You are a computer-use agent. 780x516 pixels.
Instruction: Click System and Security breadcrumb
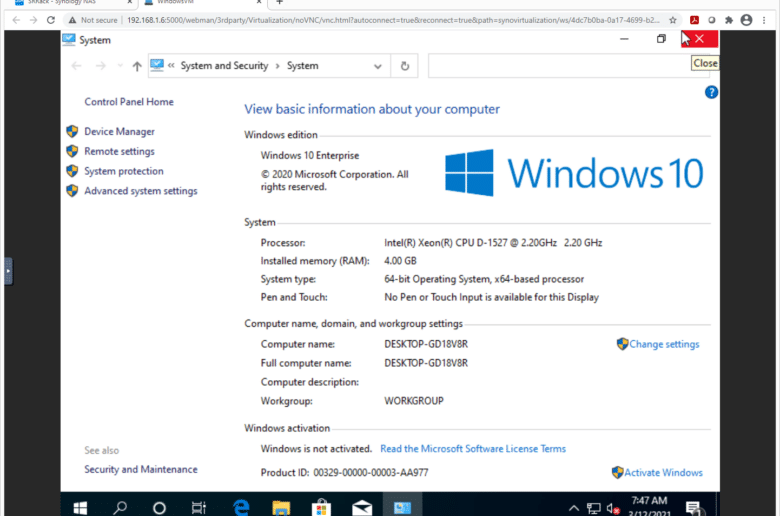(224, 66)
